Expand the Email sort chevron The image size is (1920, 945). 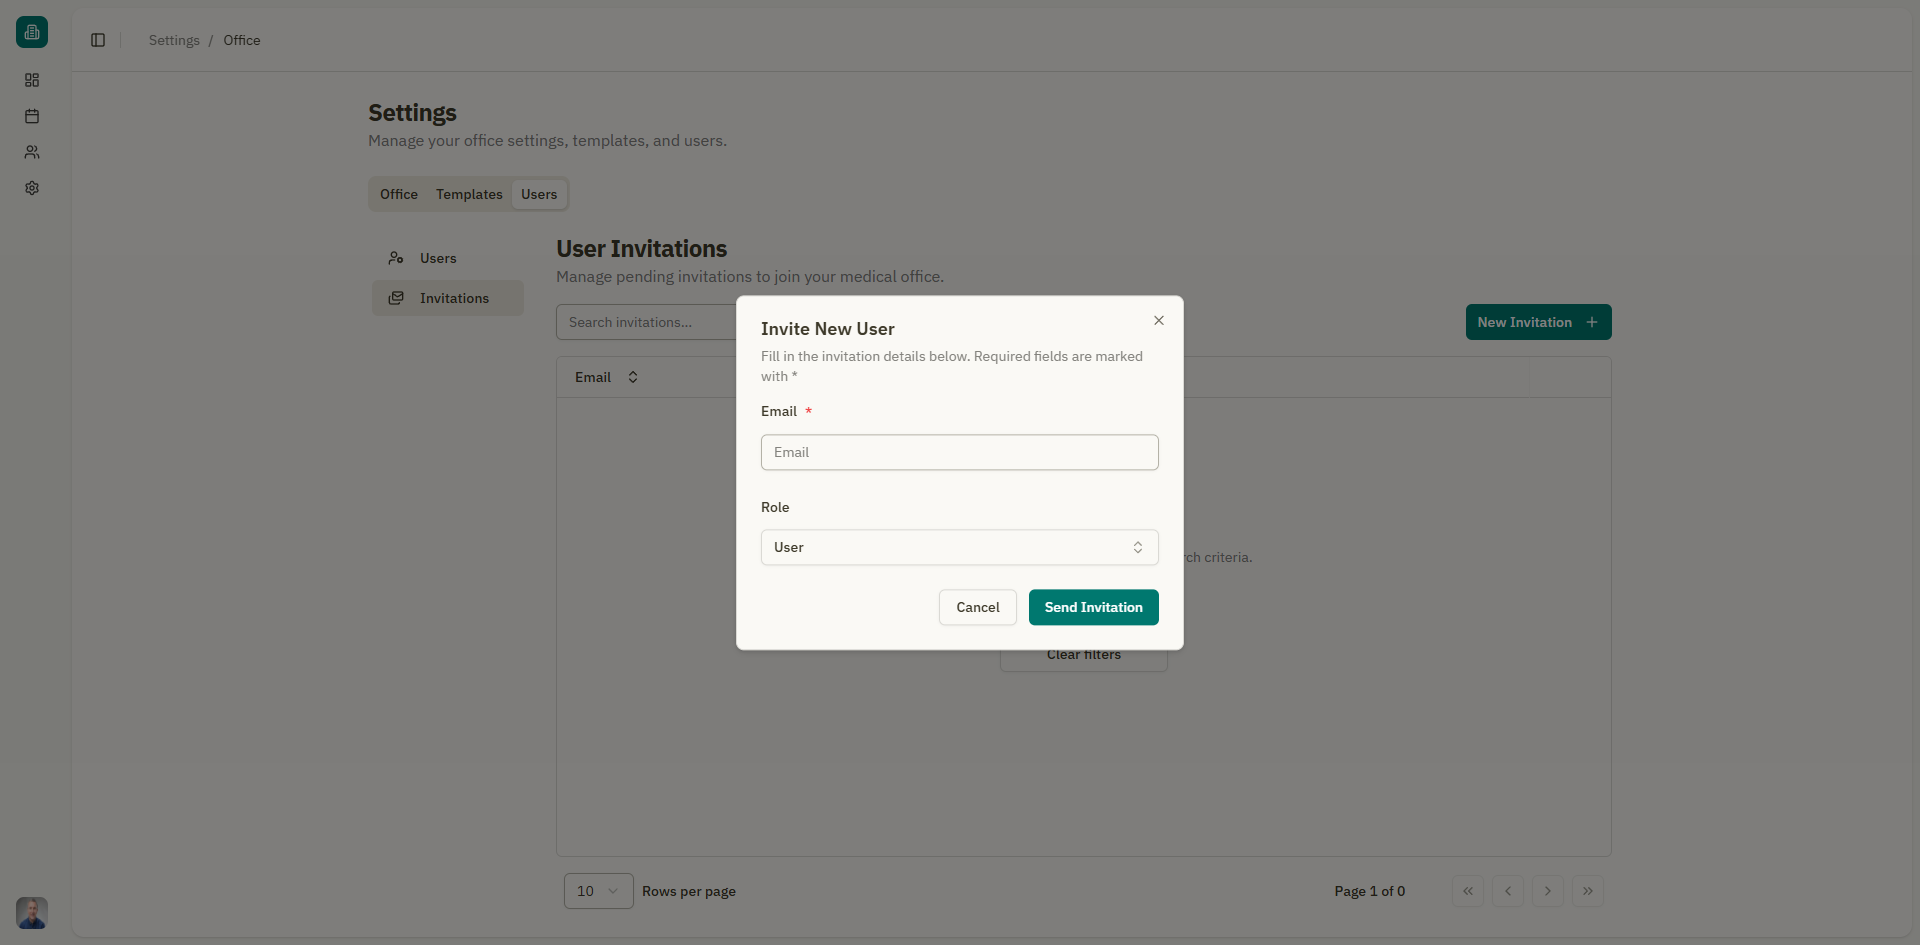632,377
